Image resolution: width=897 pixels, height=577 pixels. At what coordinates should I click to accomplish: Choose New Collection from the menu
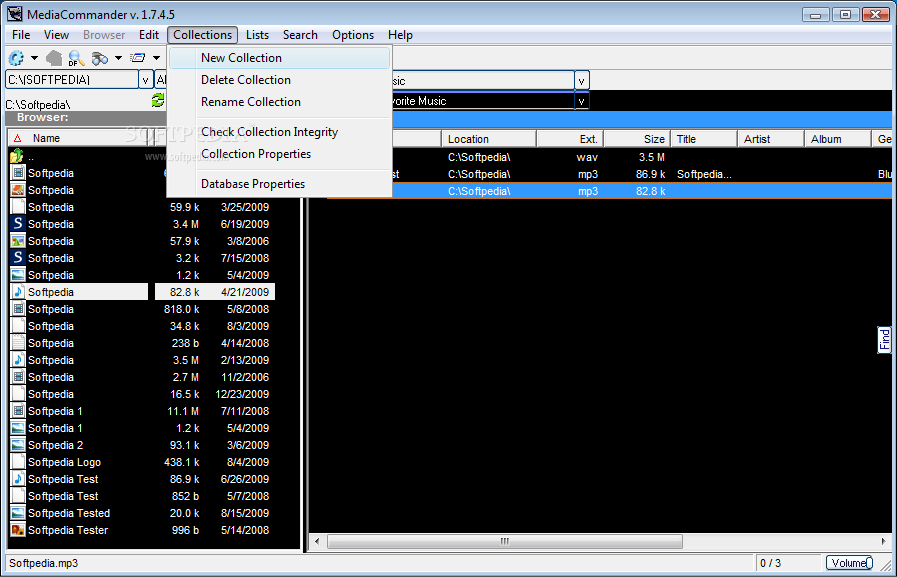point(280,58)
